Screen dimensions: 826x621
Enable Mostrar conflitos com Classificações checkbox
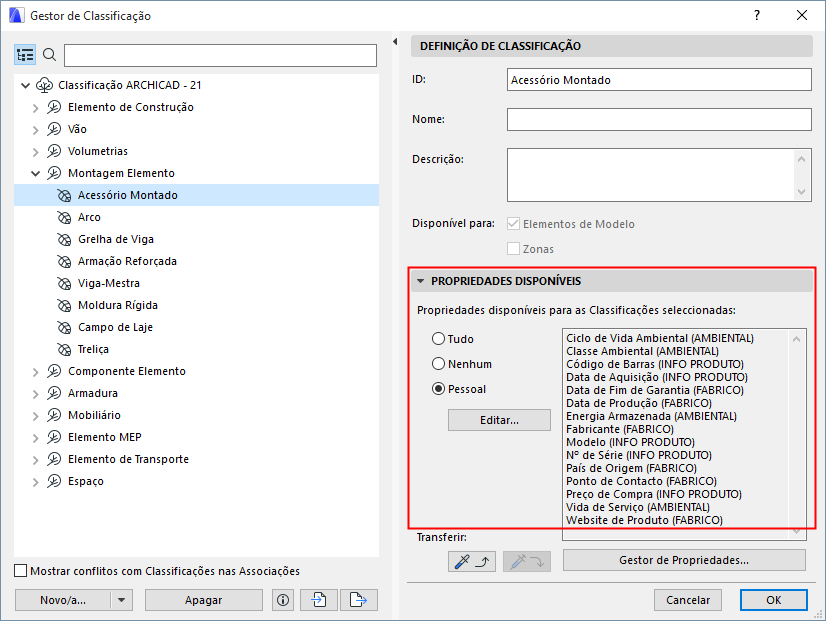21,570
